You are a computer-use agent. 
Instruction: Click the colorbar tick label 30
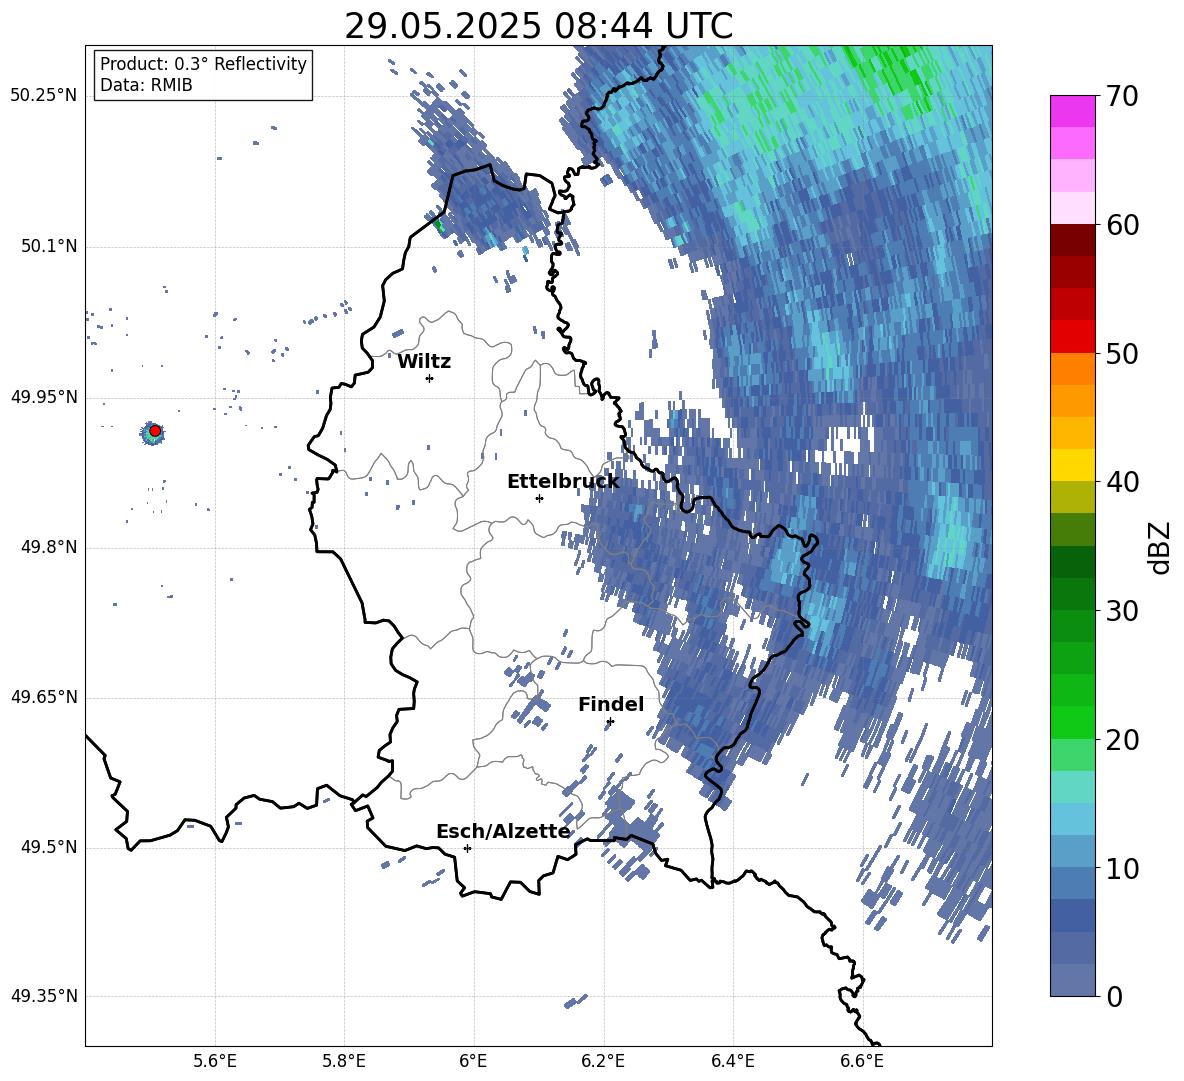click(1122, 611)
